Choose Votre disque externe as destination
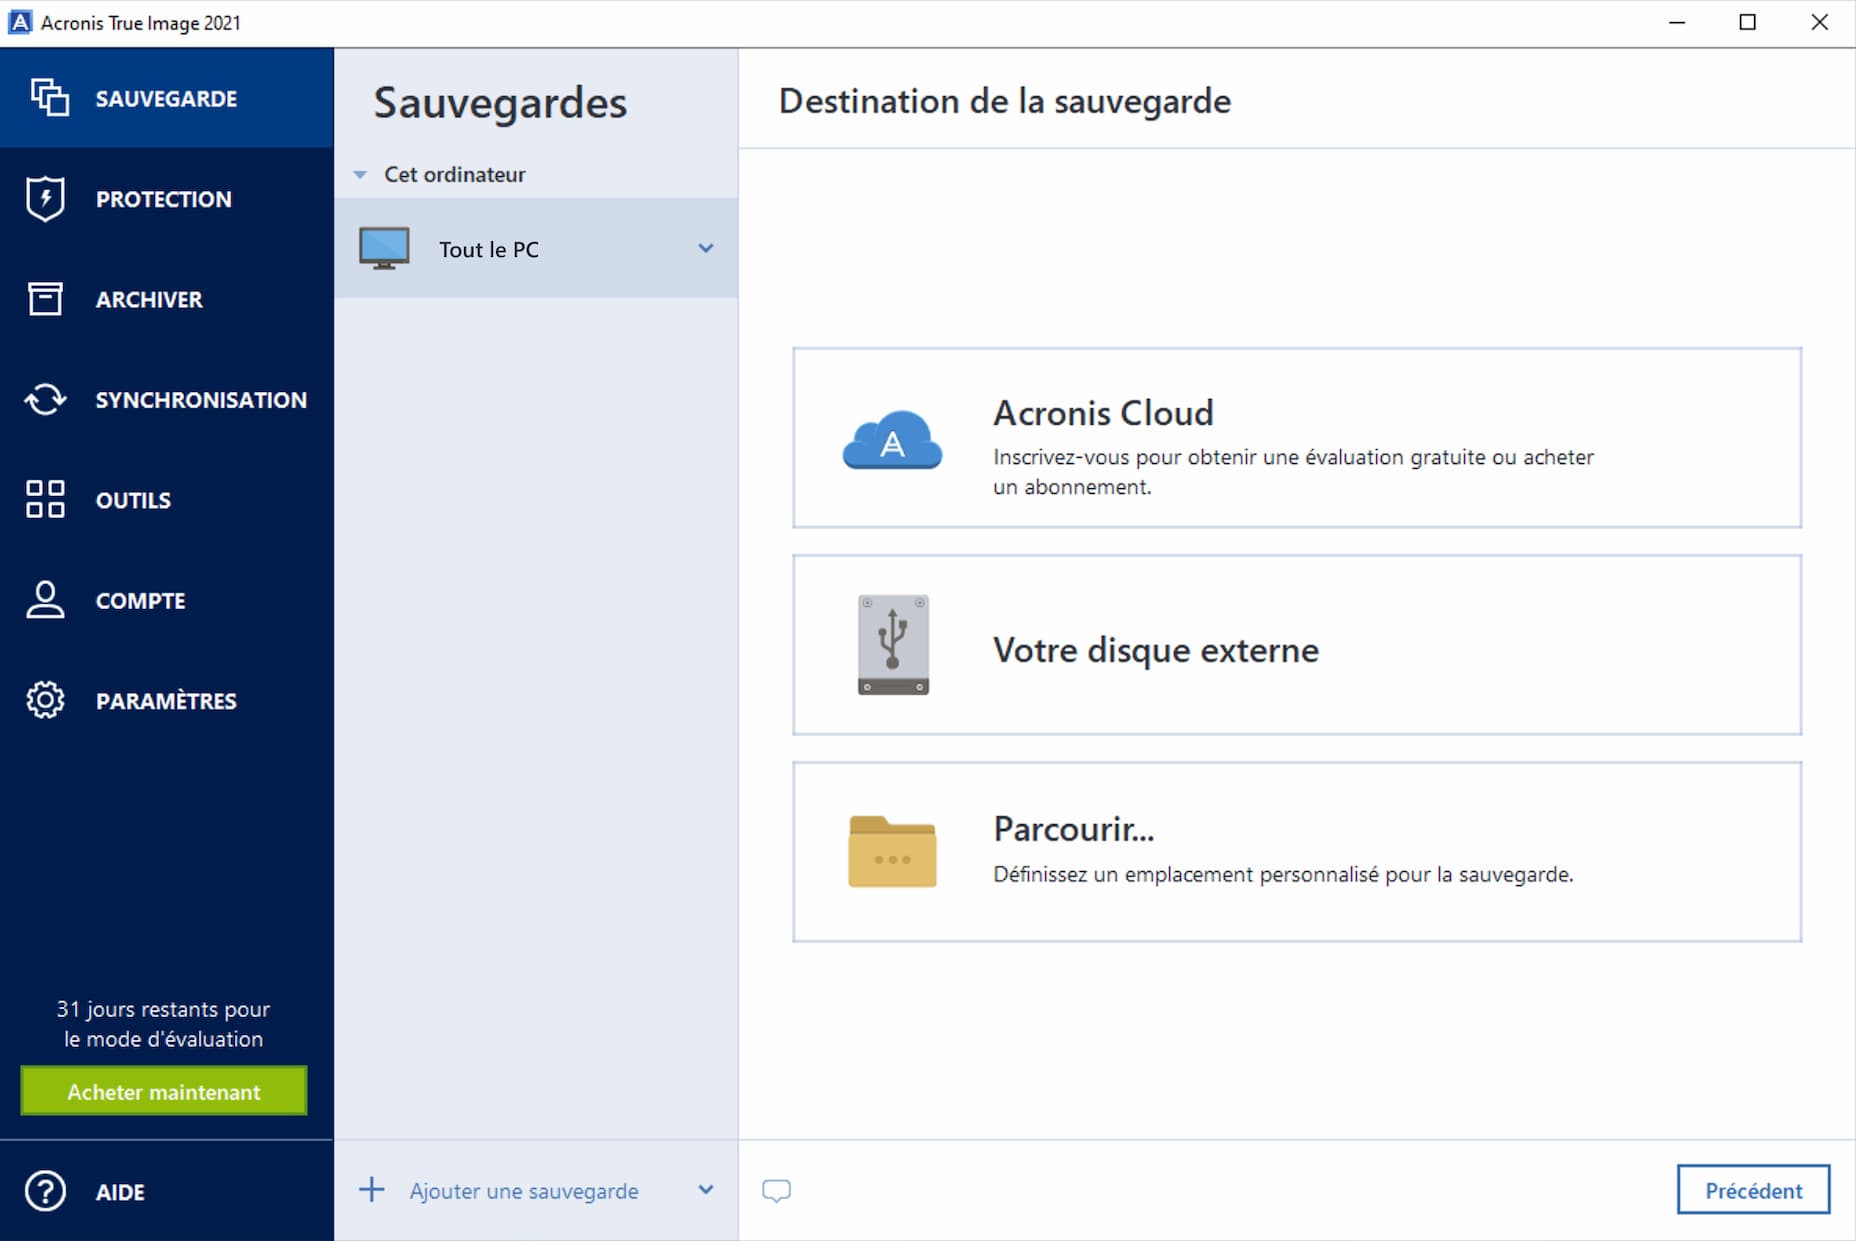 [1297, 645]
